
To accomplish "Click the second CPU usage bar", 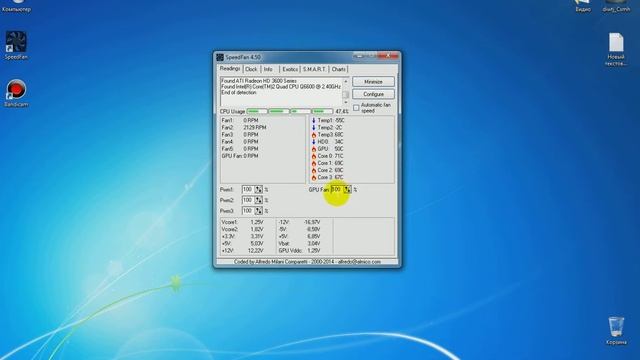I will coord(279,111).
